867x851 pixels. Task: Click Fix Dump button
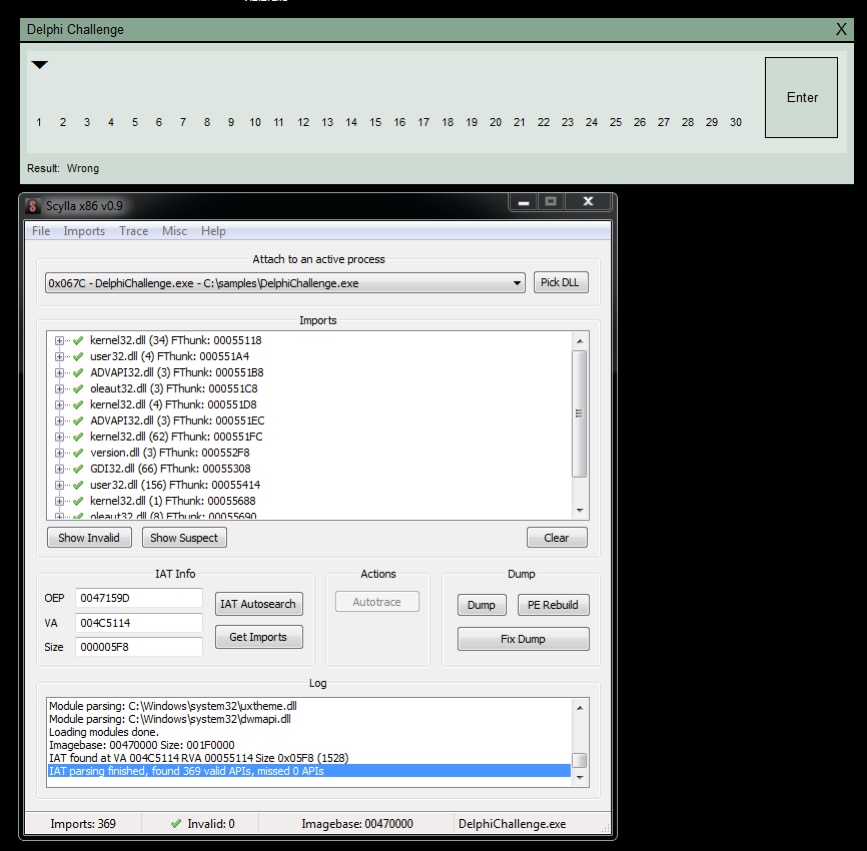[x=523, y=639]
